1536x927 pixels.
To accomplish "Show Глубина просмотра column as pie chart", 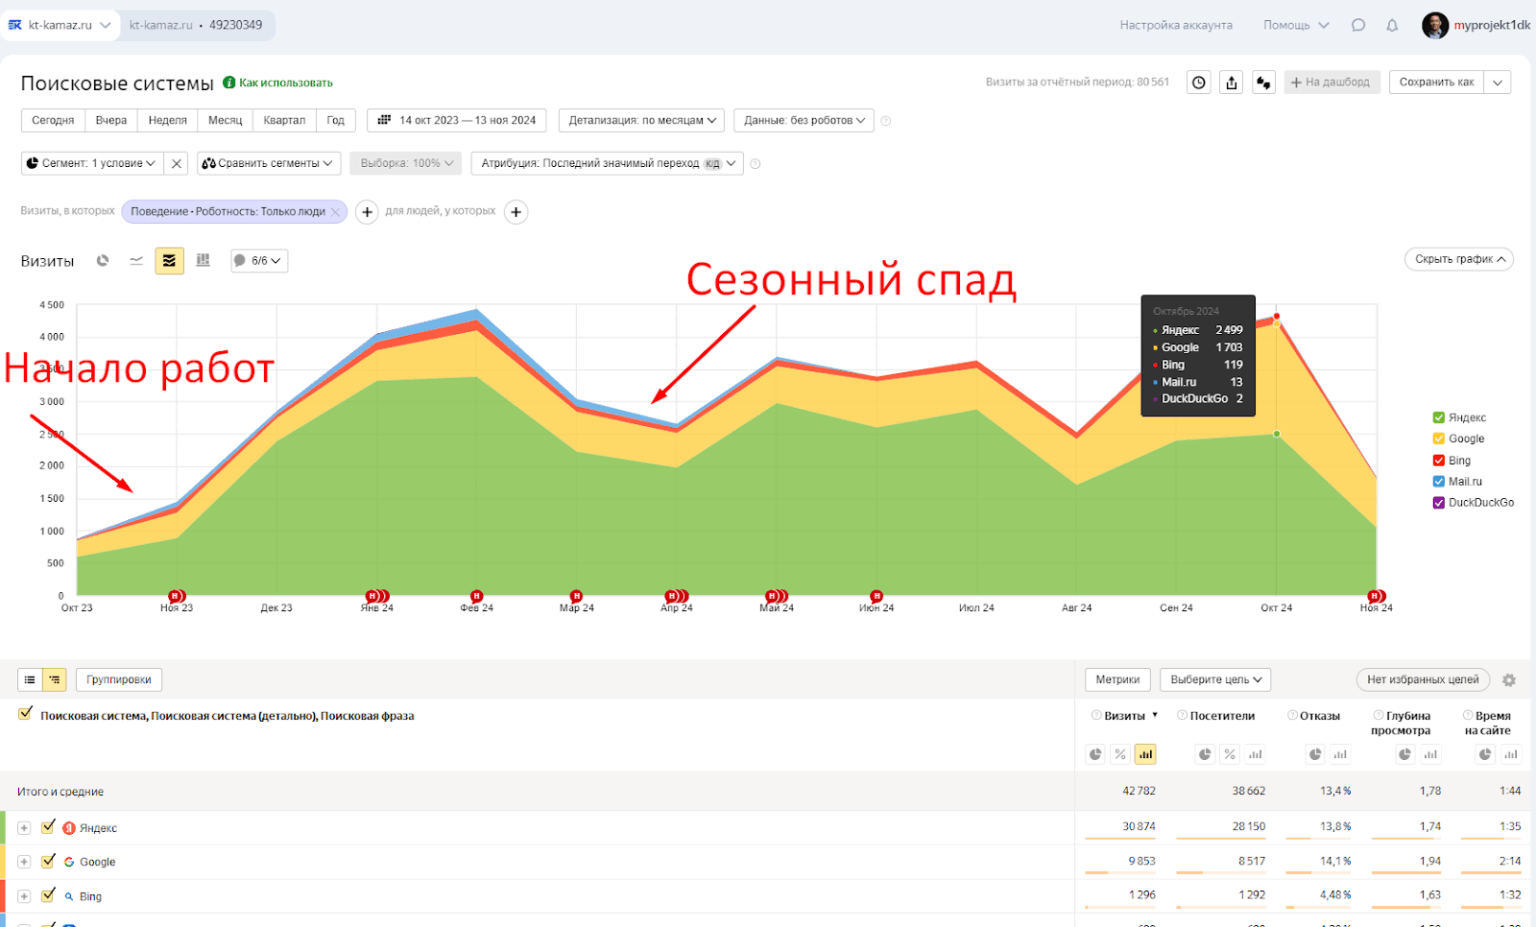I will 1405,754.
